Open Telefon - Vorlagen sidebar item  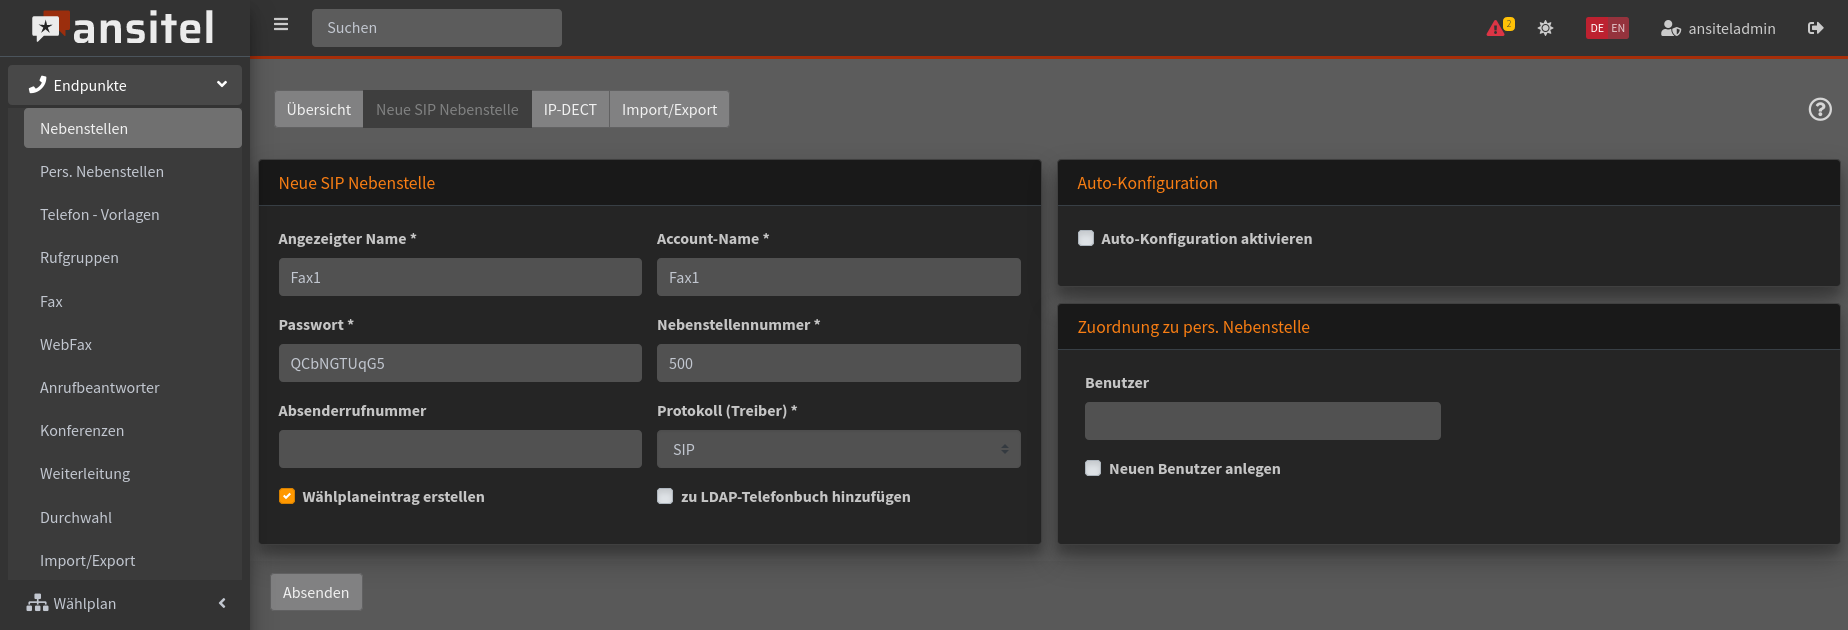(133, 214)
